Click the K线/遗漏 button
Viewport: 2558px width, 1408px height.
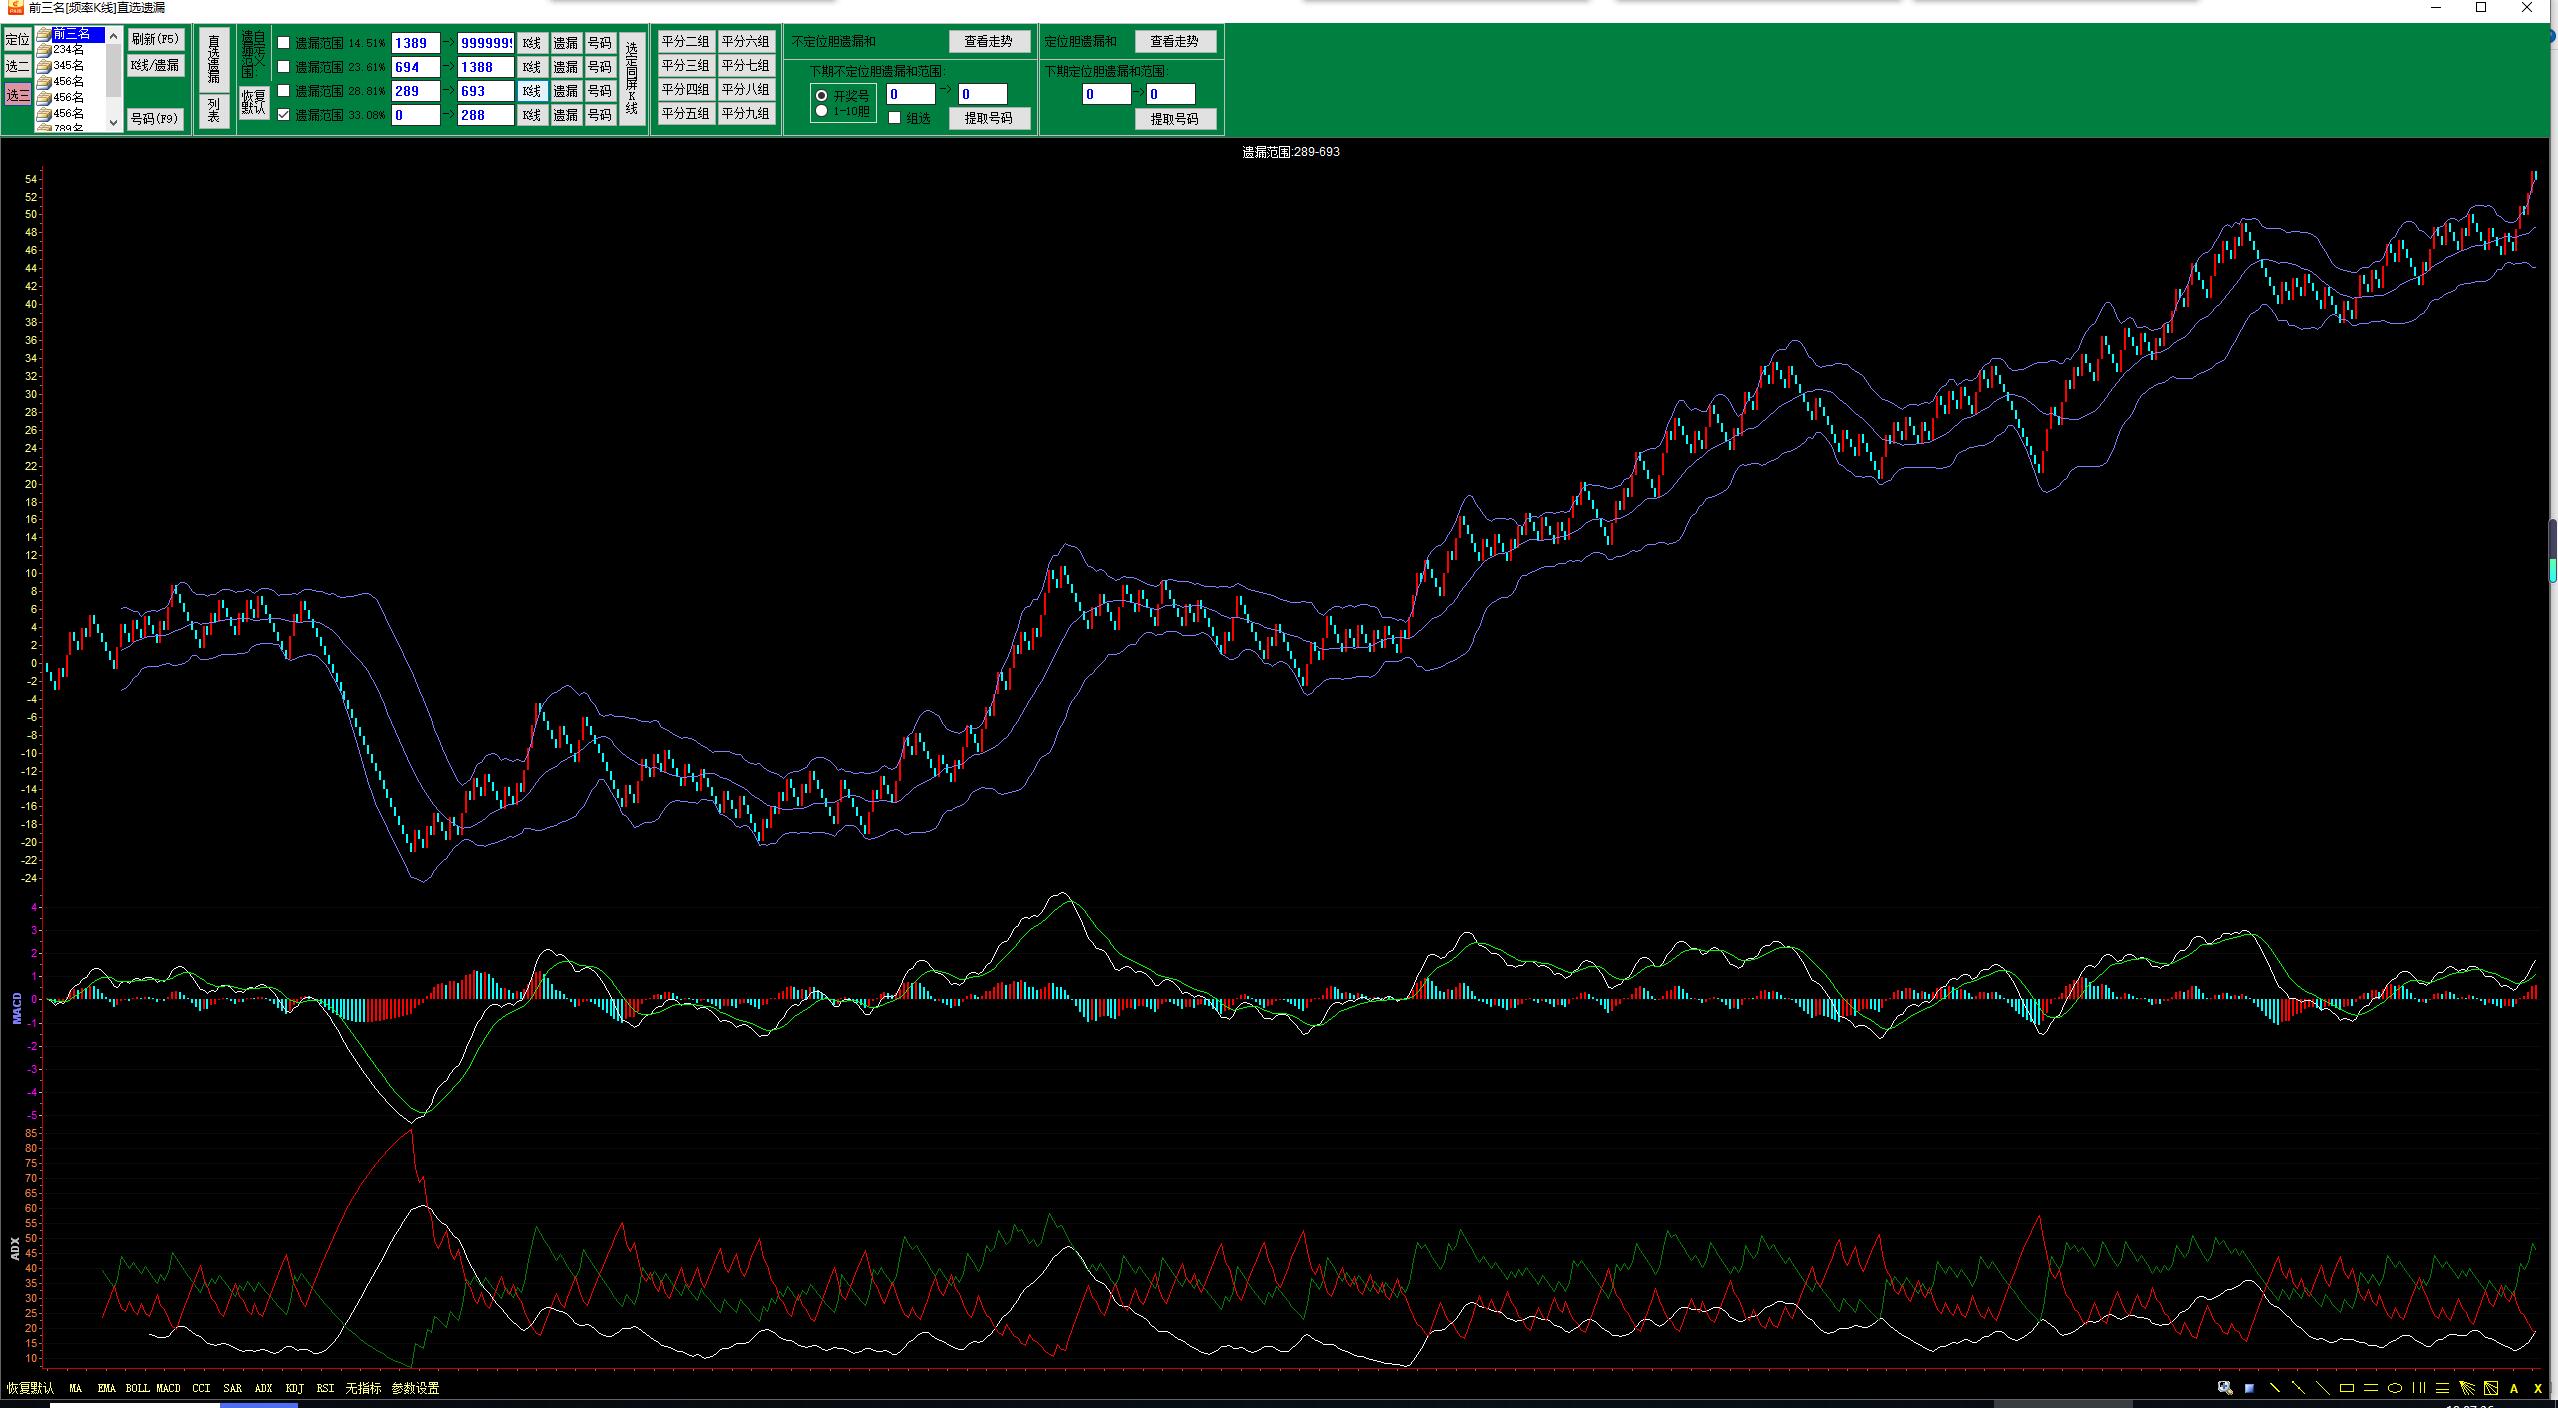click(156, 65)
